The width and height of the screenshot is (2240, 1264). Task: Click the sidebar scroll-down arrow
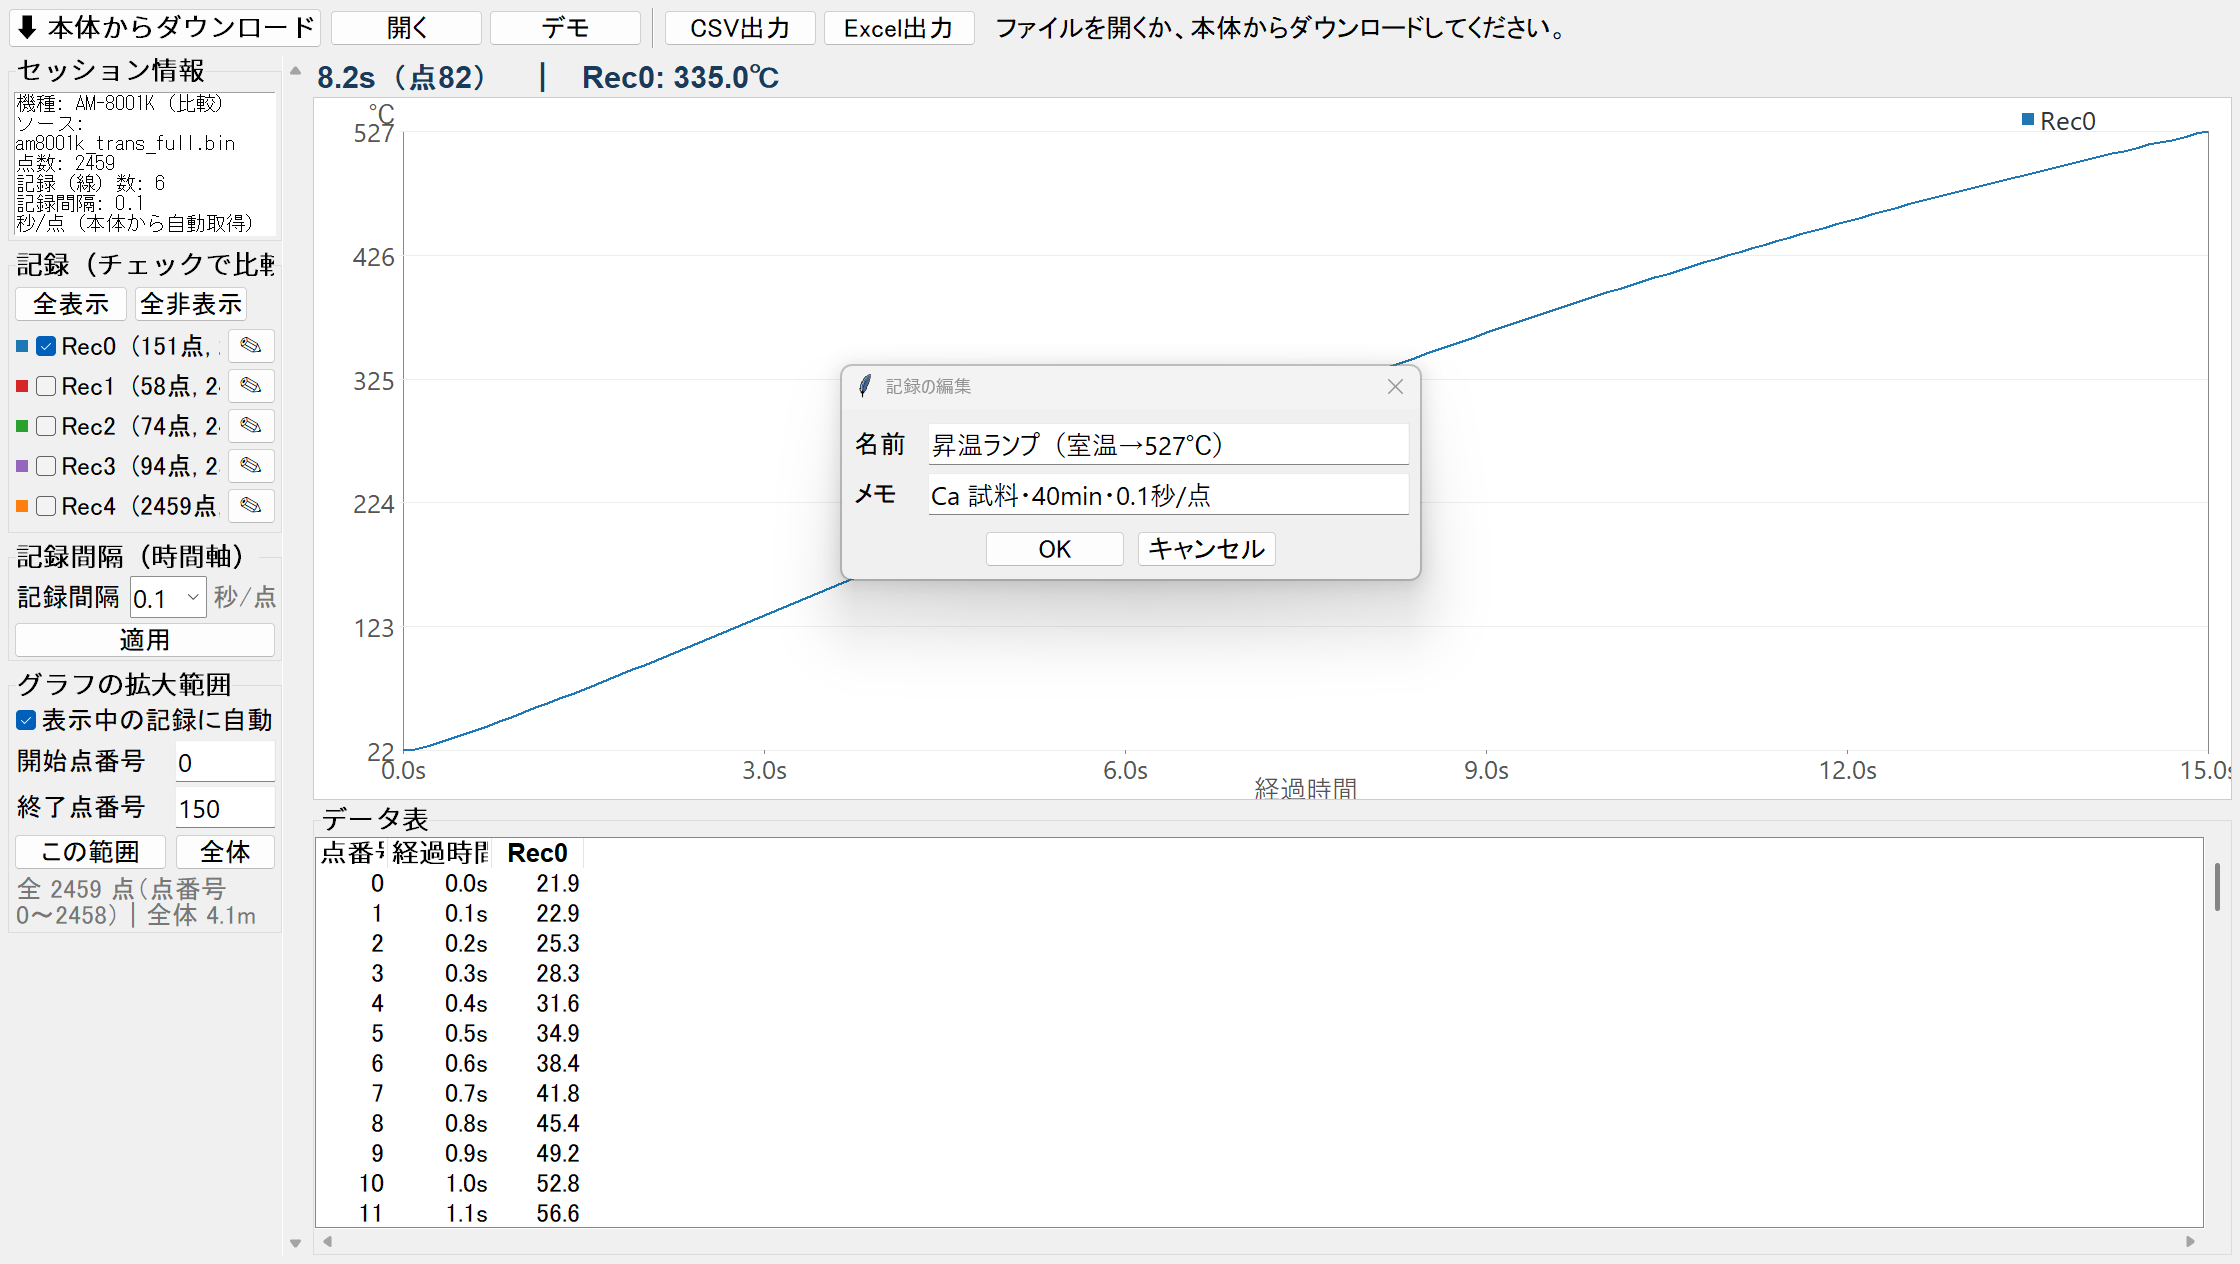click(295, 1243)
